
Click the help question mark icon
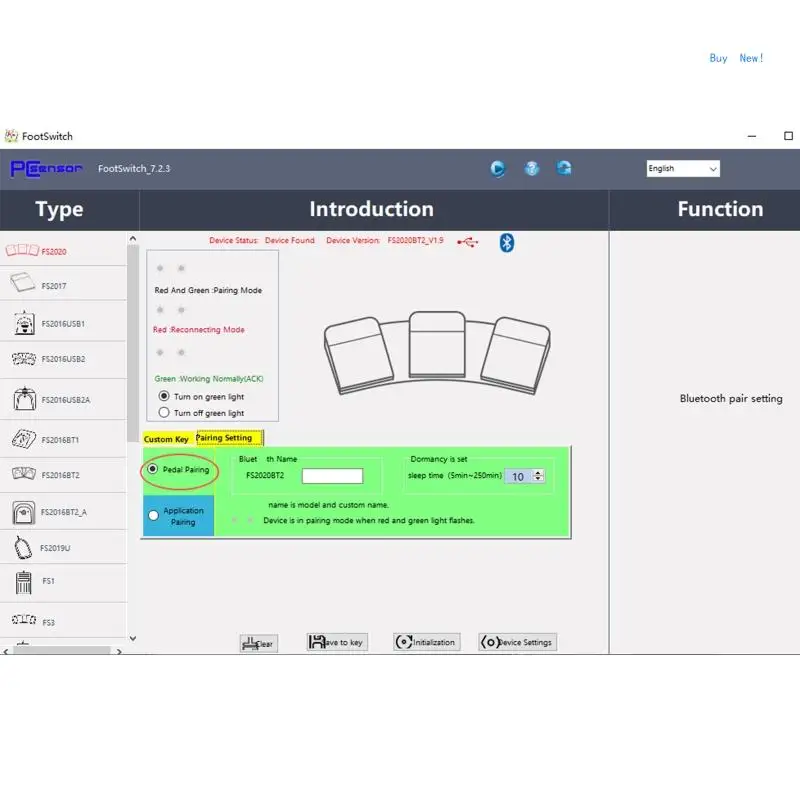(532, 168)
